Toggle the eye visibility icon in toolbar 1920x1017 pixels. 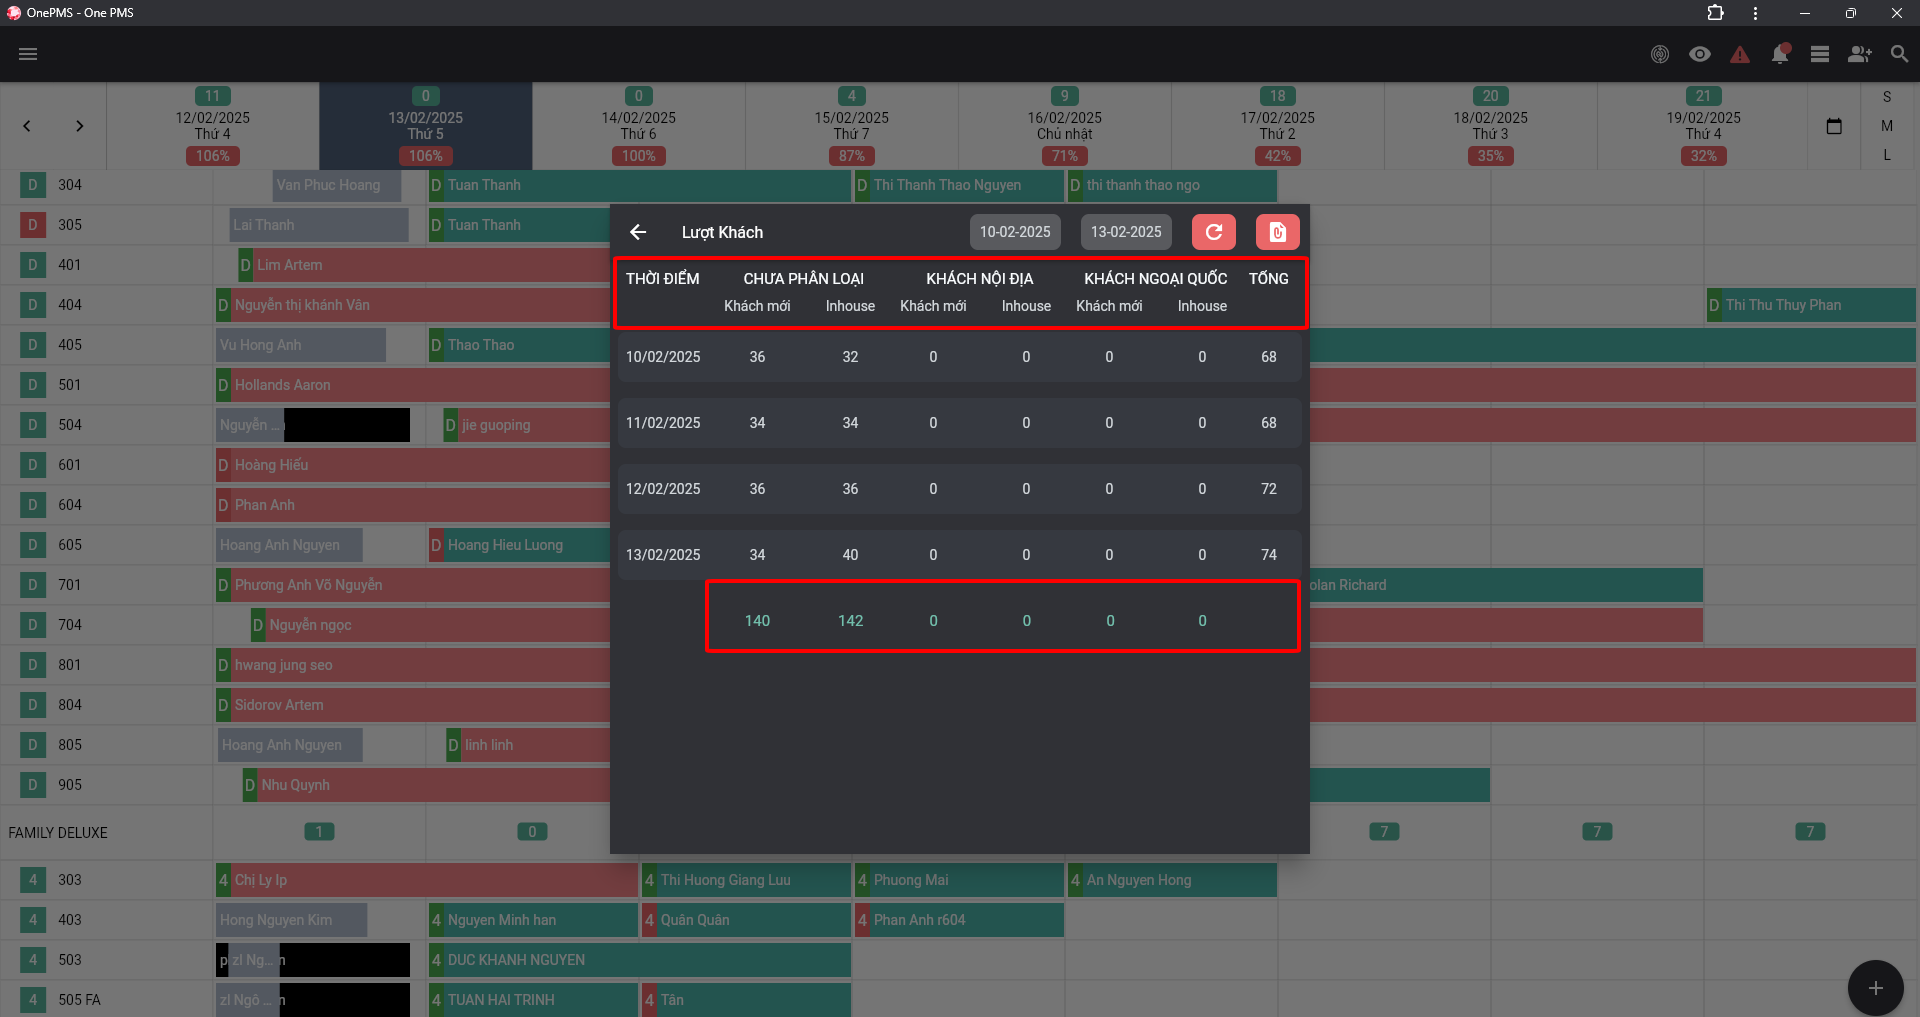1700,54
